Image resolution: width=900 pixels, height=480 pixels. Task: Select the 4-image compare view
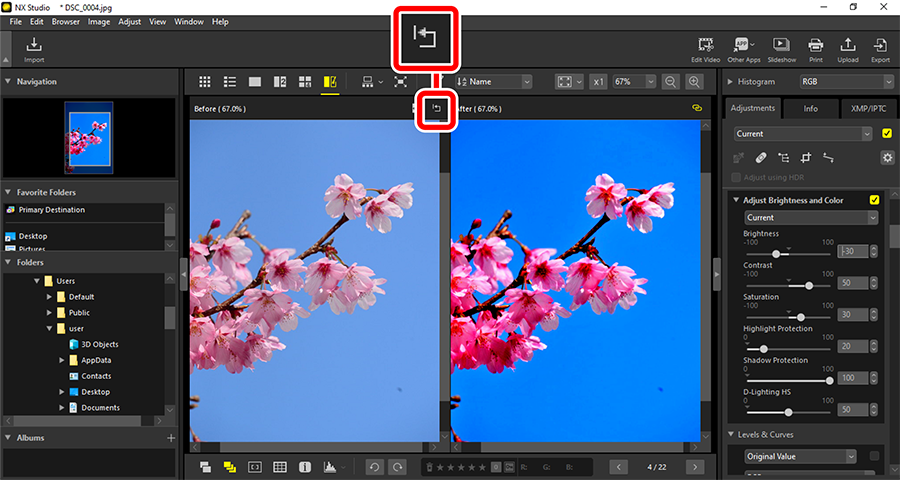point(305,82)
